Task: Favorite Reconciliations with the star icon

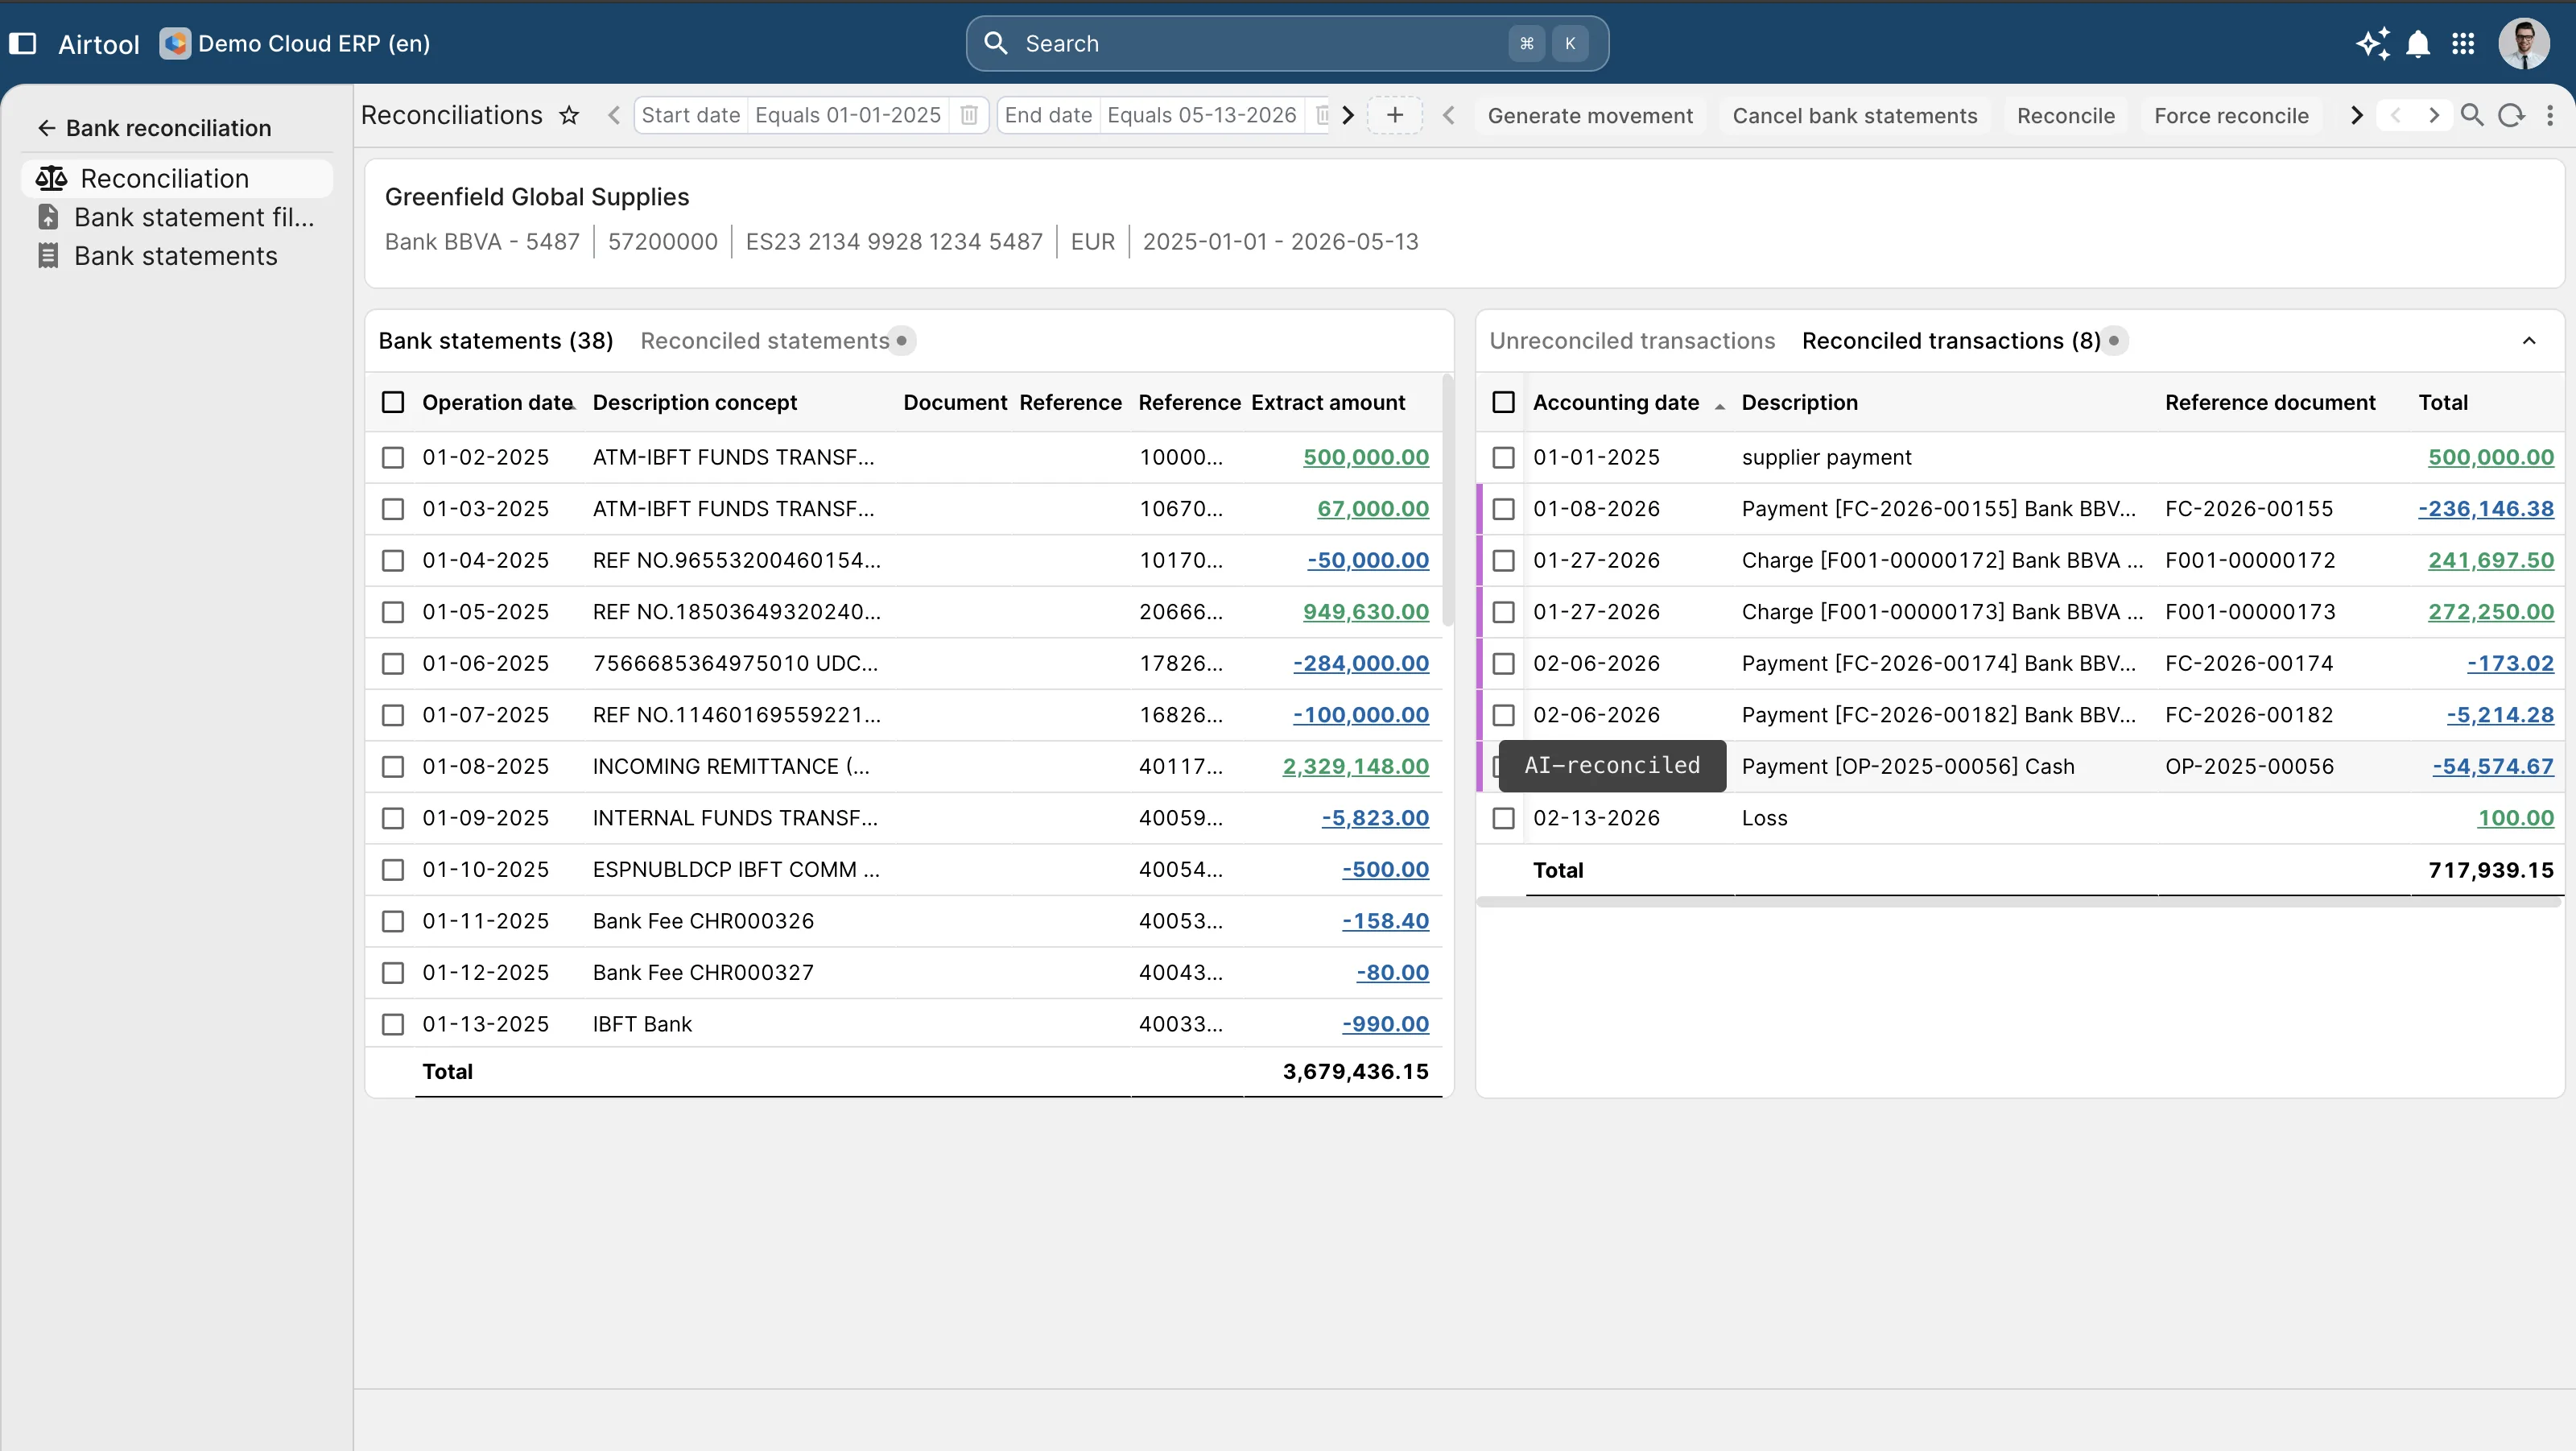Action: pyautogui.click(x=569, y=115)
